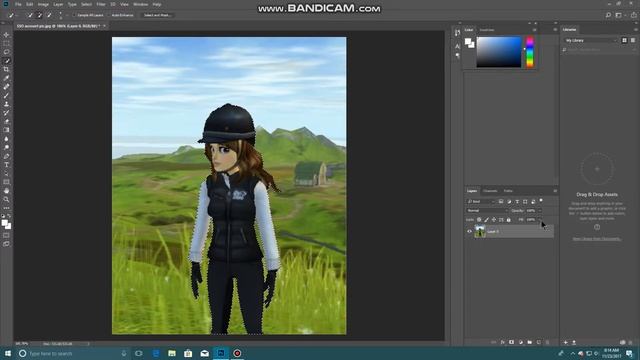
Task: Select the Clone Stamp tool
Action: pos(6,104)
